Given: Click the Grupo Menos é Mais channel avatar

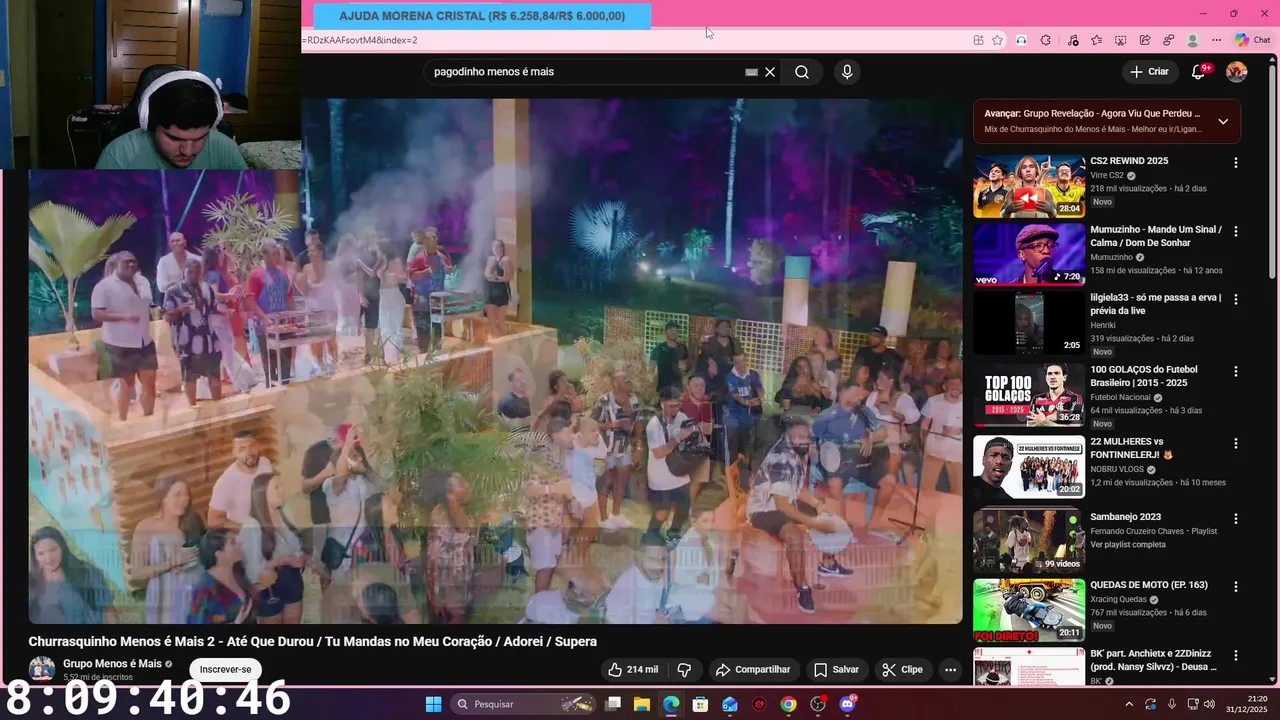Looking at the screenshot, I should coord(42,669).
